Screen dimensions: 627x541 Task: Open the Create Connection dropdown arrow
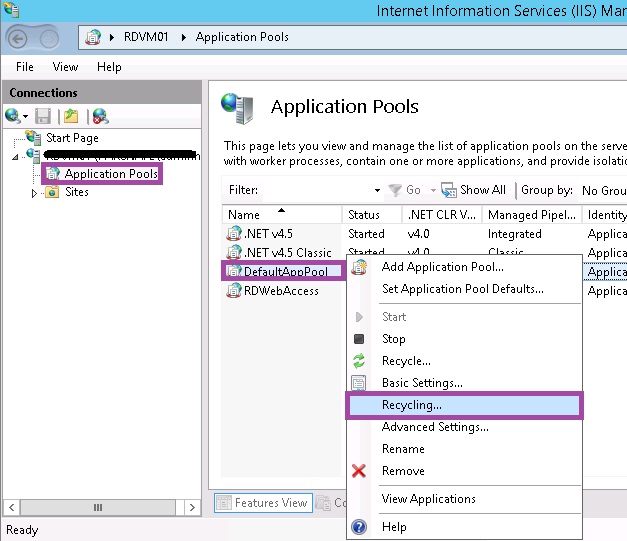tap(26, 116)
